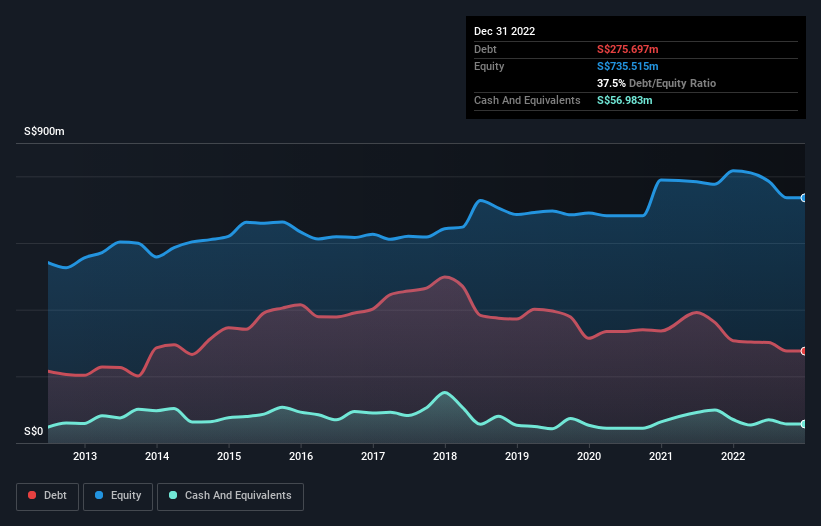Select the 2015 x-axis label
The height and width of the screenshot is (526, 821).
click(229, 456)
